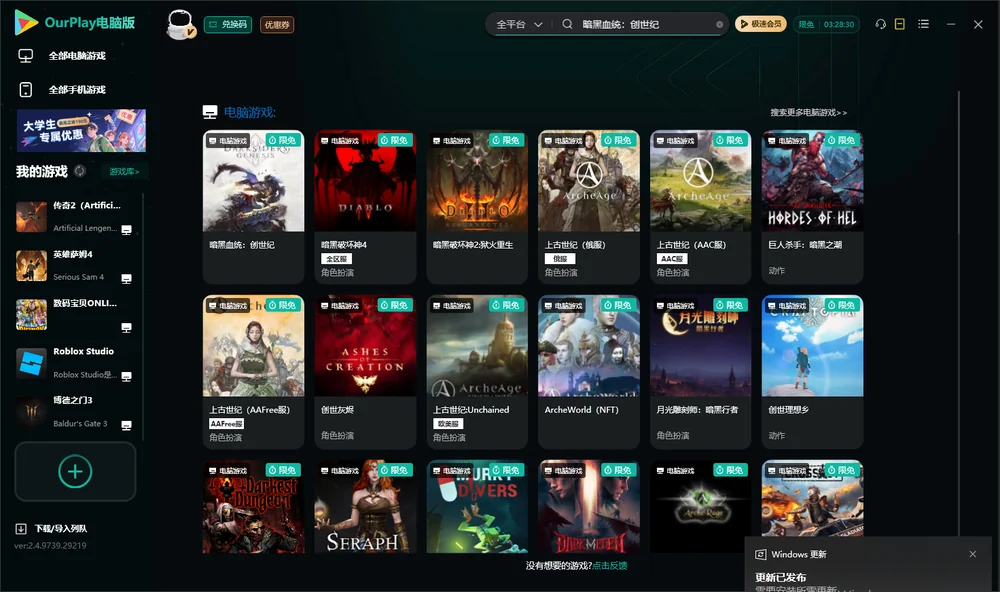Open the Seraph game card

tap(365, 507)
